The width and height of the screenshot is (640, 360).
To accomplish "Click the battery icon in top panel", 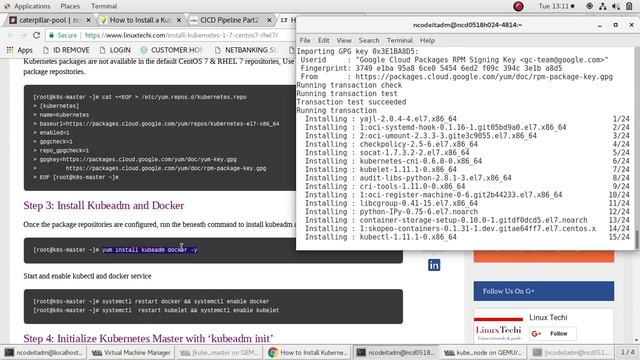I will click(629, 6).
